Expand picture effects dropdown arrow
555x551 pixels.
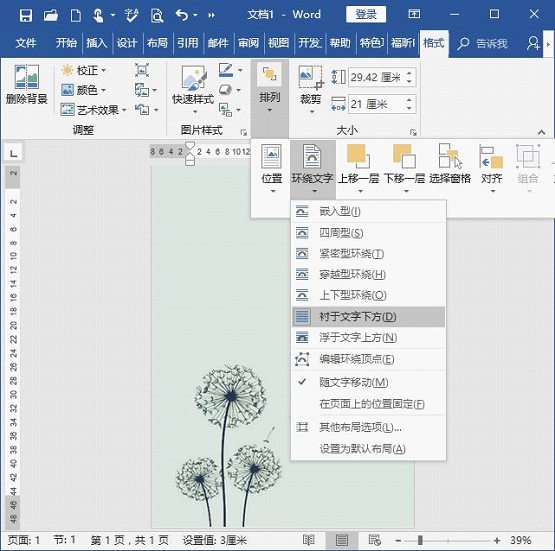pyautogui.click(x=239, y=90)
